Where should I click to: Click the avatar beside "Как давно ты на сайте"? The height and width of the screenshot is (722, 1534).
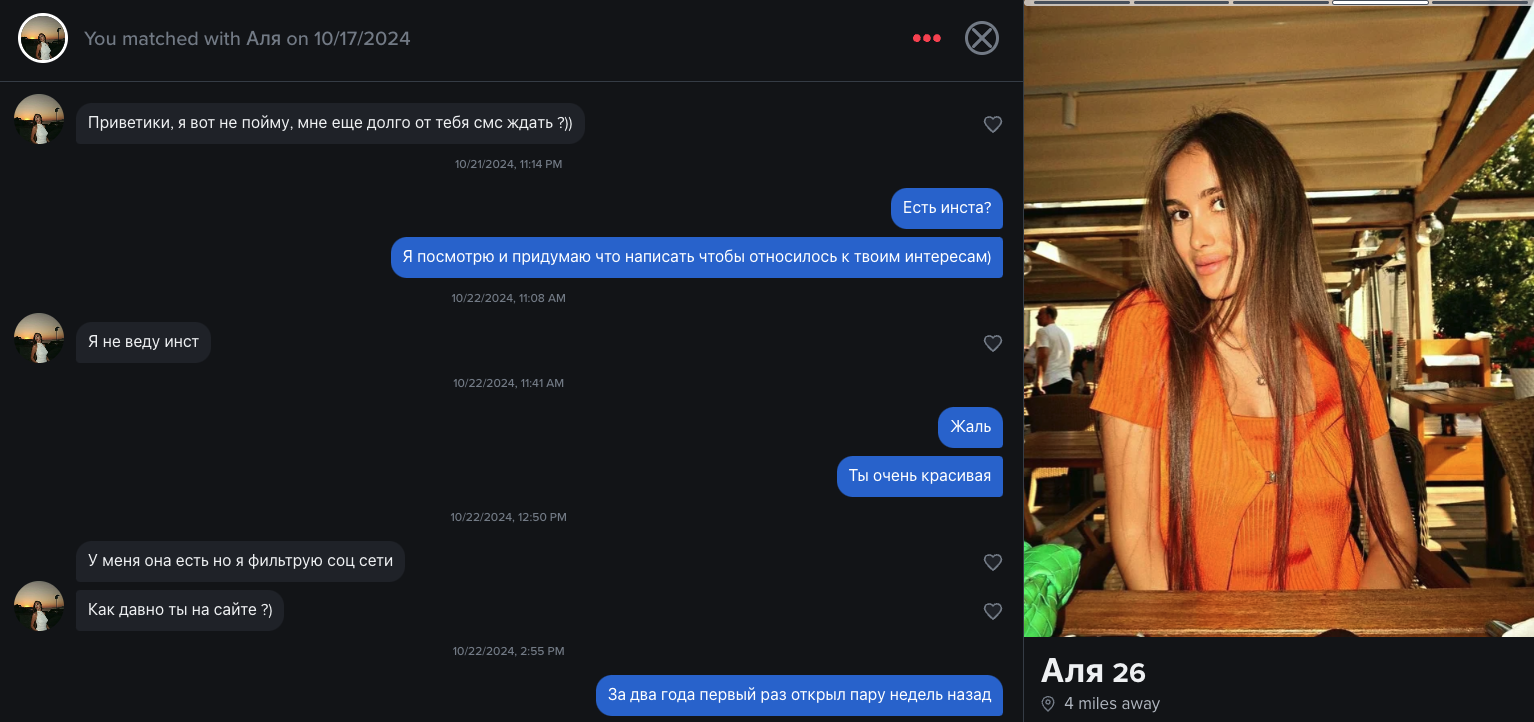tap(39, 606)
